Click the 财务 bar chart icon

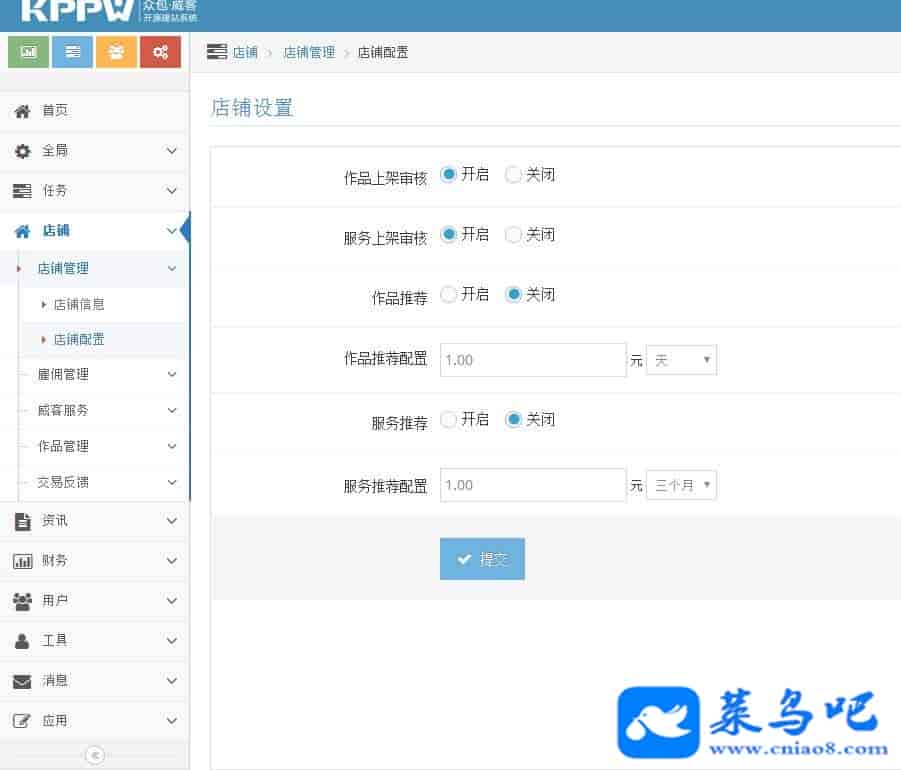pos(22,561)
